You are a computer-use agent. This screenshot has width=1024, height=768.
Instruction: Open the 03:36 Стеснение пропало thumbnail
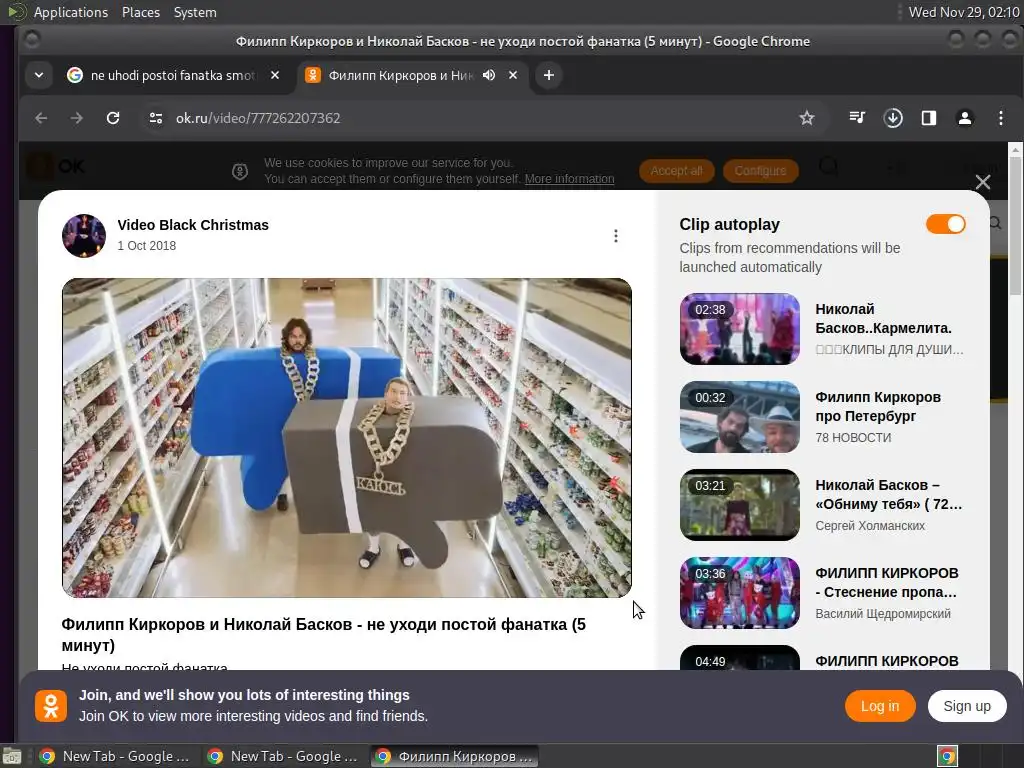[739, 593]
